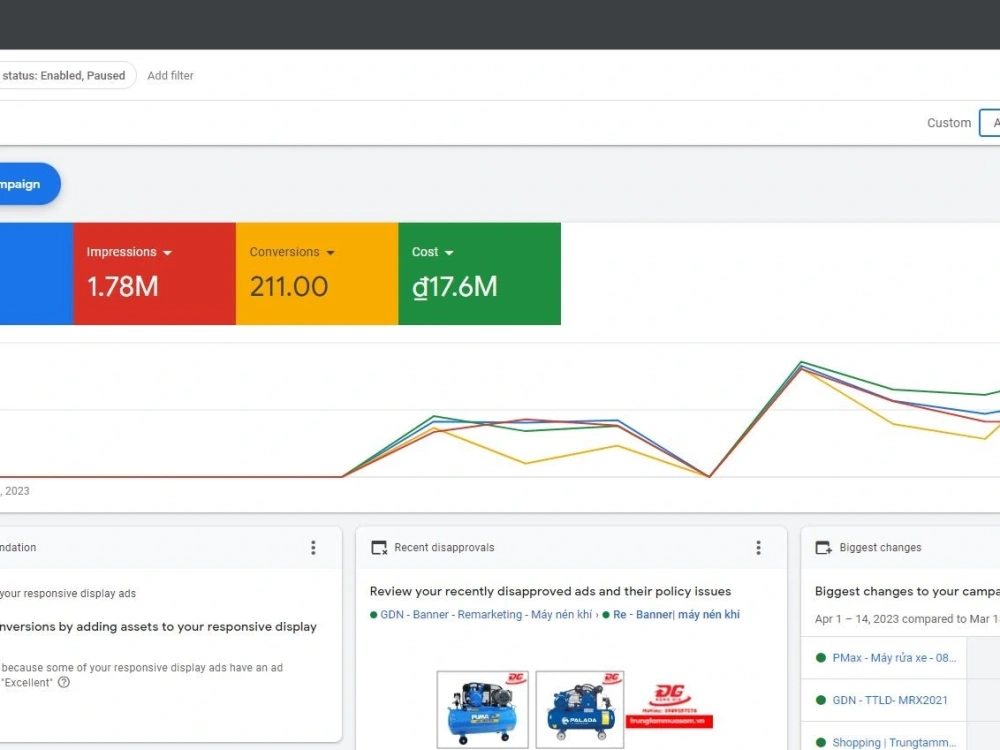Screen dimensions: 1000x750
Task: Expand the Conversions metric dropdown arrow
Action: point(330,253)
